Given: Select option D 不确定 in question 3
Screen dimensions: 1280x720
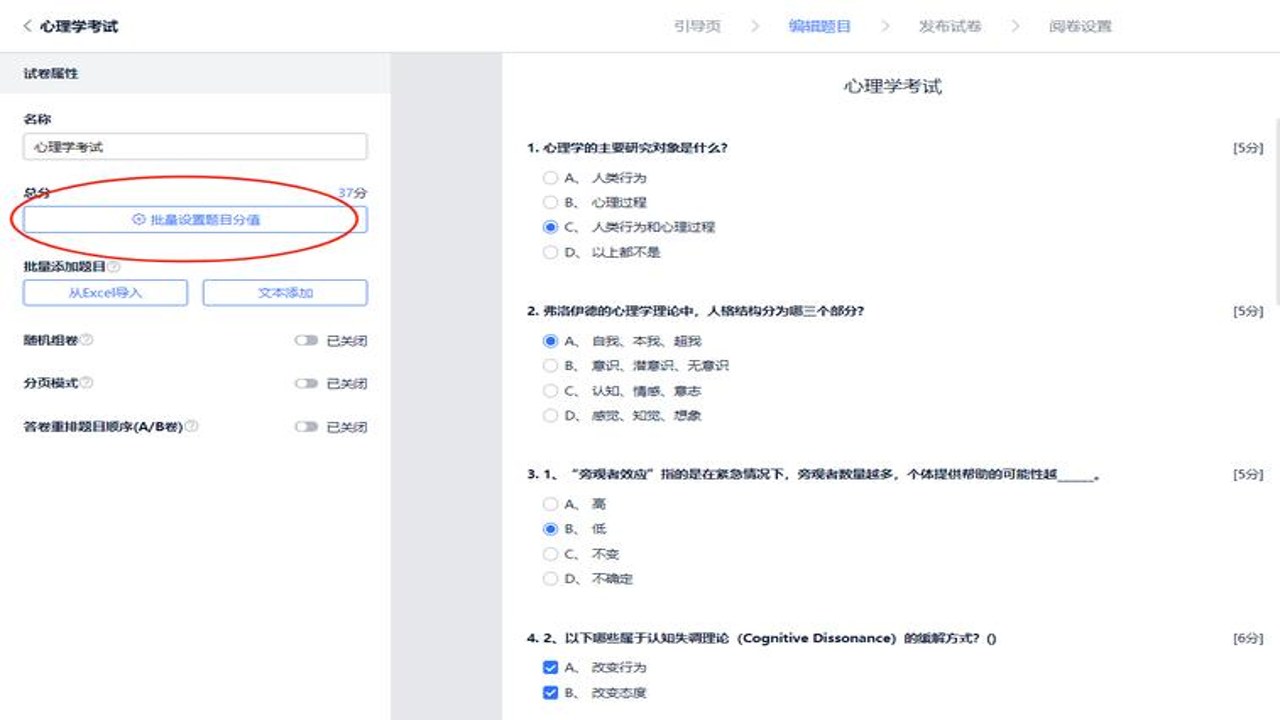Looking at the screenshot, I should 550,578.
